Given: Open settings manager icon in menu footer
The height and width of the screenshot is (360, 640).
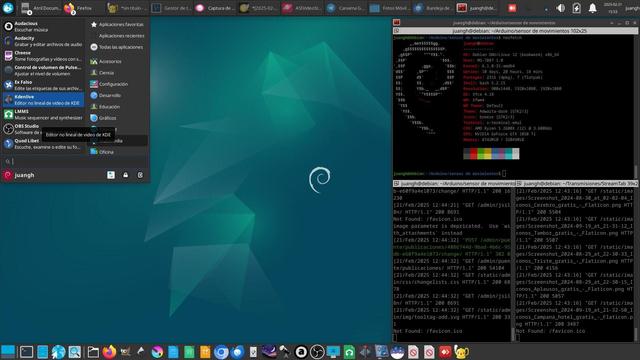Looking at the screenshot, I should coord(111,175).
